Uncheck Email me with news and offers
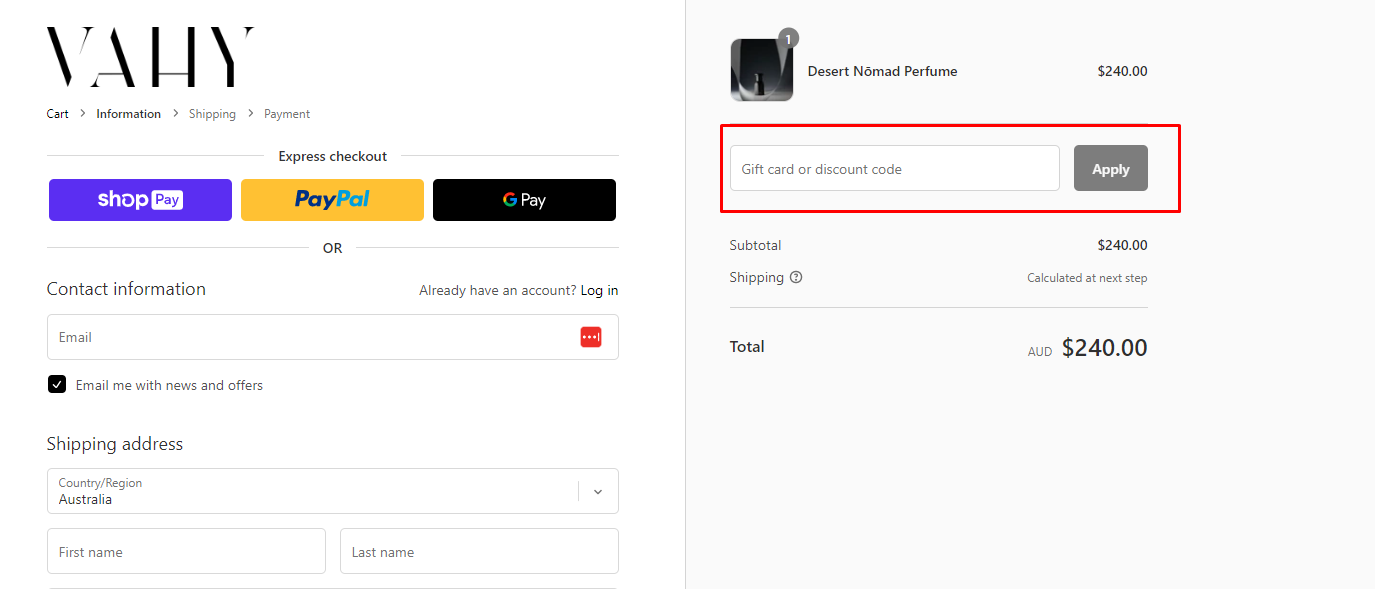This screenshot has height=589, width=1375. point(57,385)
